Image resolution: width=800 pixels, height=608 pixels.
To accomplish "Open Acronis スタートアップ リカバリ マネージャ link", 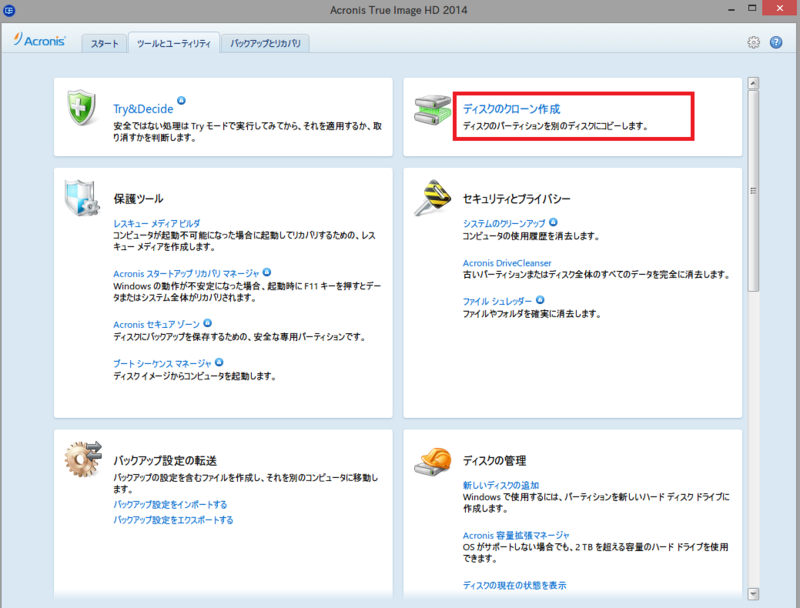I will pyautogui.click(x=186, y=274).
